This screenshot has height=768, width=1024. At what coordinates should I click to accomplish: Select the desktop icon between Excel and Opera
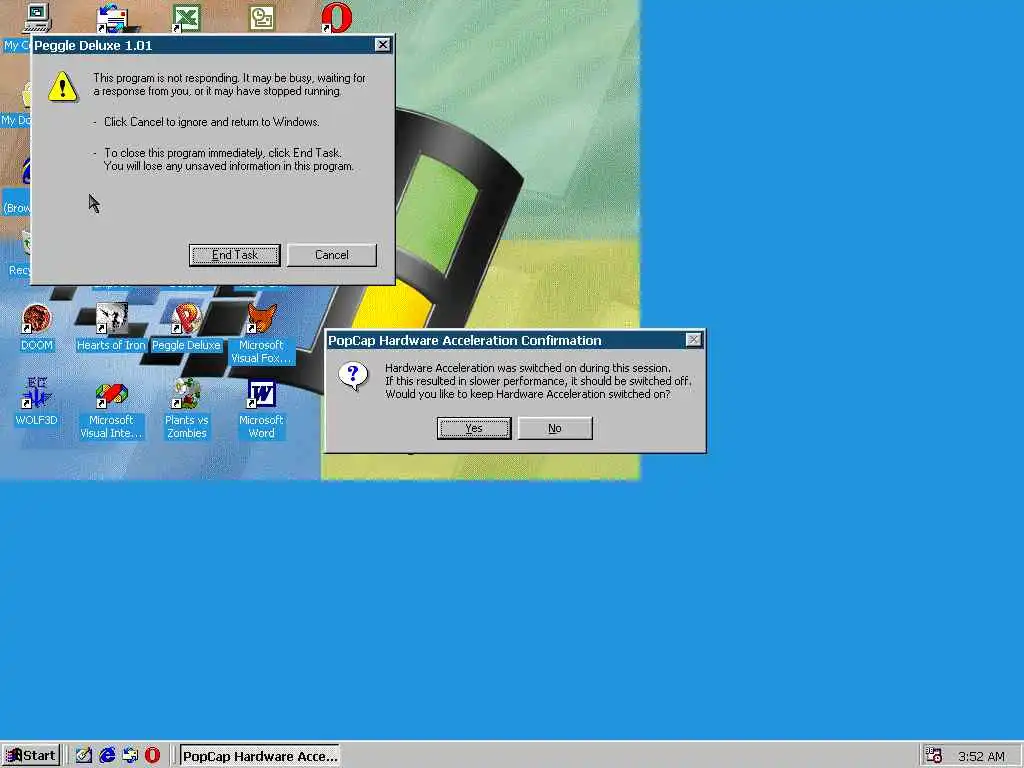[x=261, y=18]
